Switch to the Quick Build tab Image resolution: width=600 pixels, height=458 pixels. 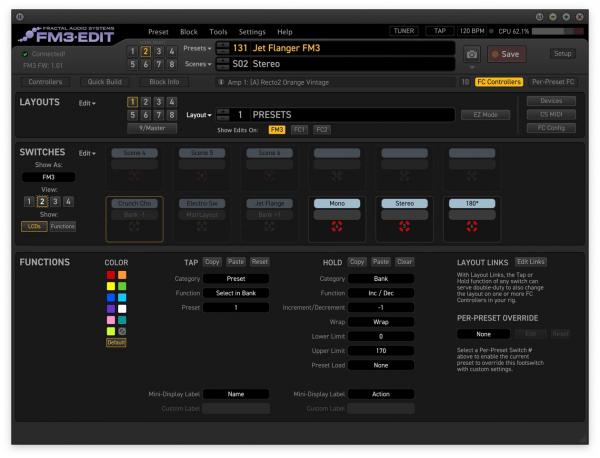[104, 82]
